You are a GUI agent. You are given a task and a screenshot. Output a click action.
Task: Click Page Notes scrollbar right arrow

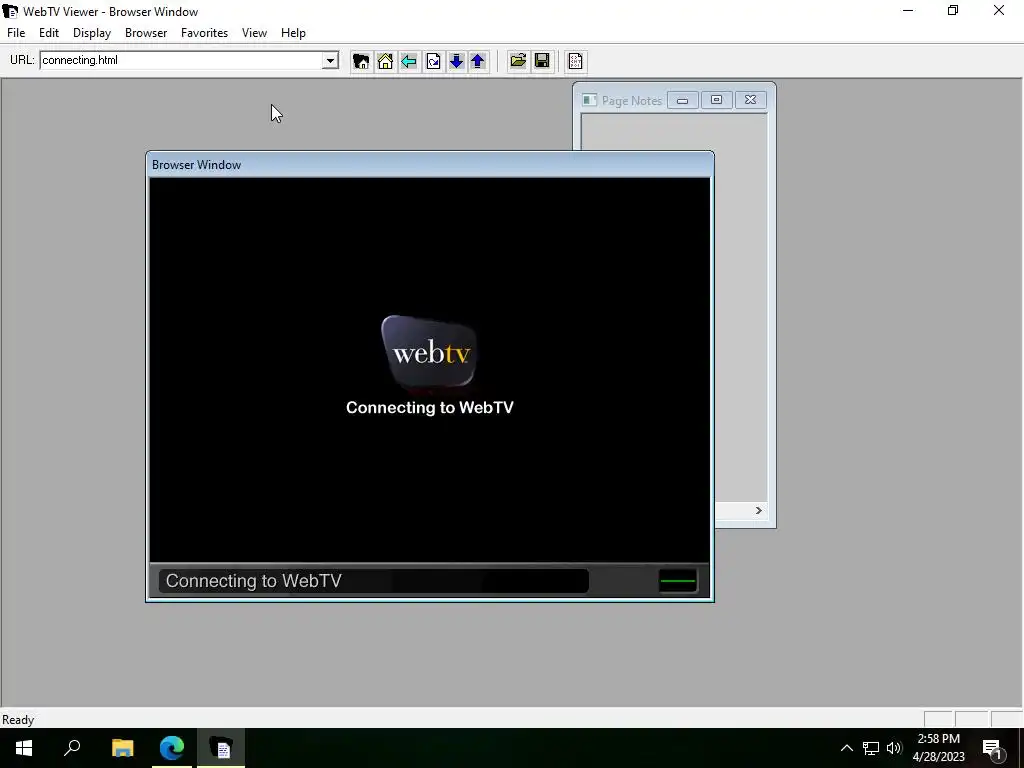[759, 510]
